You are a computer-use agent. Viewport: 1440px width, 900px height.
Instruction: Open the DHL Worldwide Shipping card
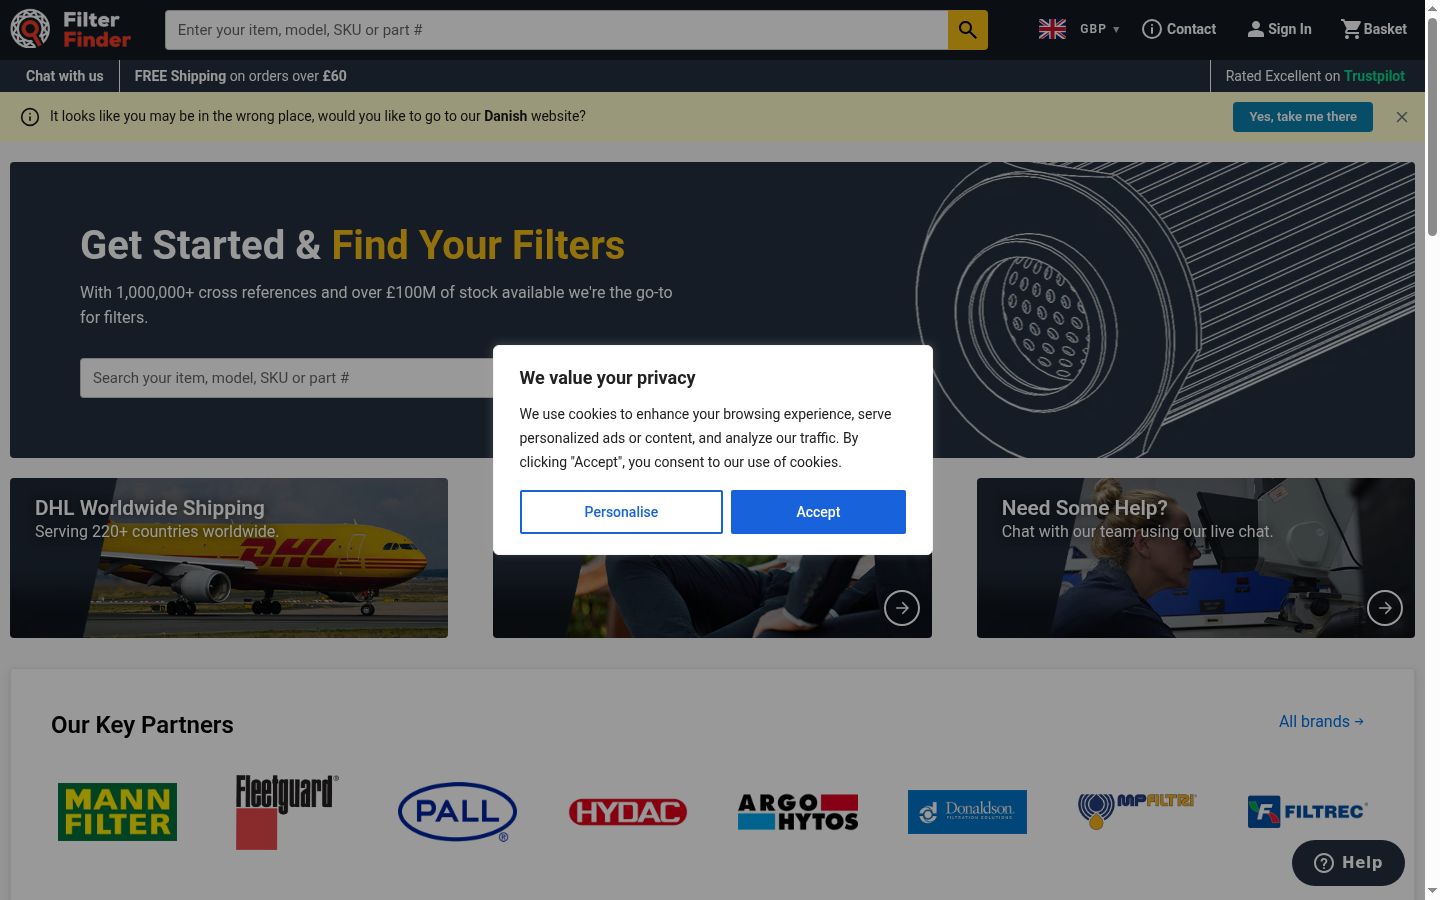point(229,558)
